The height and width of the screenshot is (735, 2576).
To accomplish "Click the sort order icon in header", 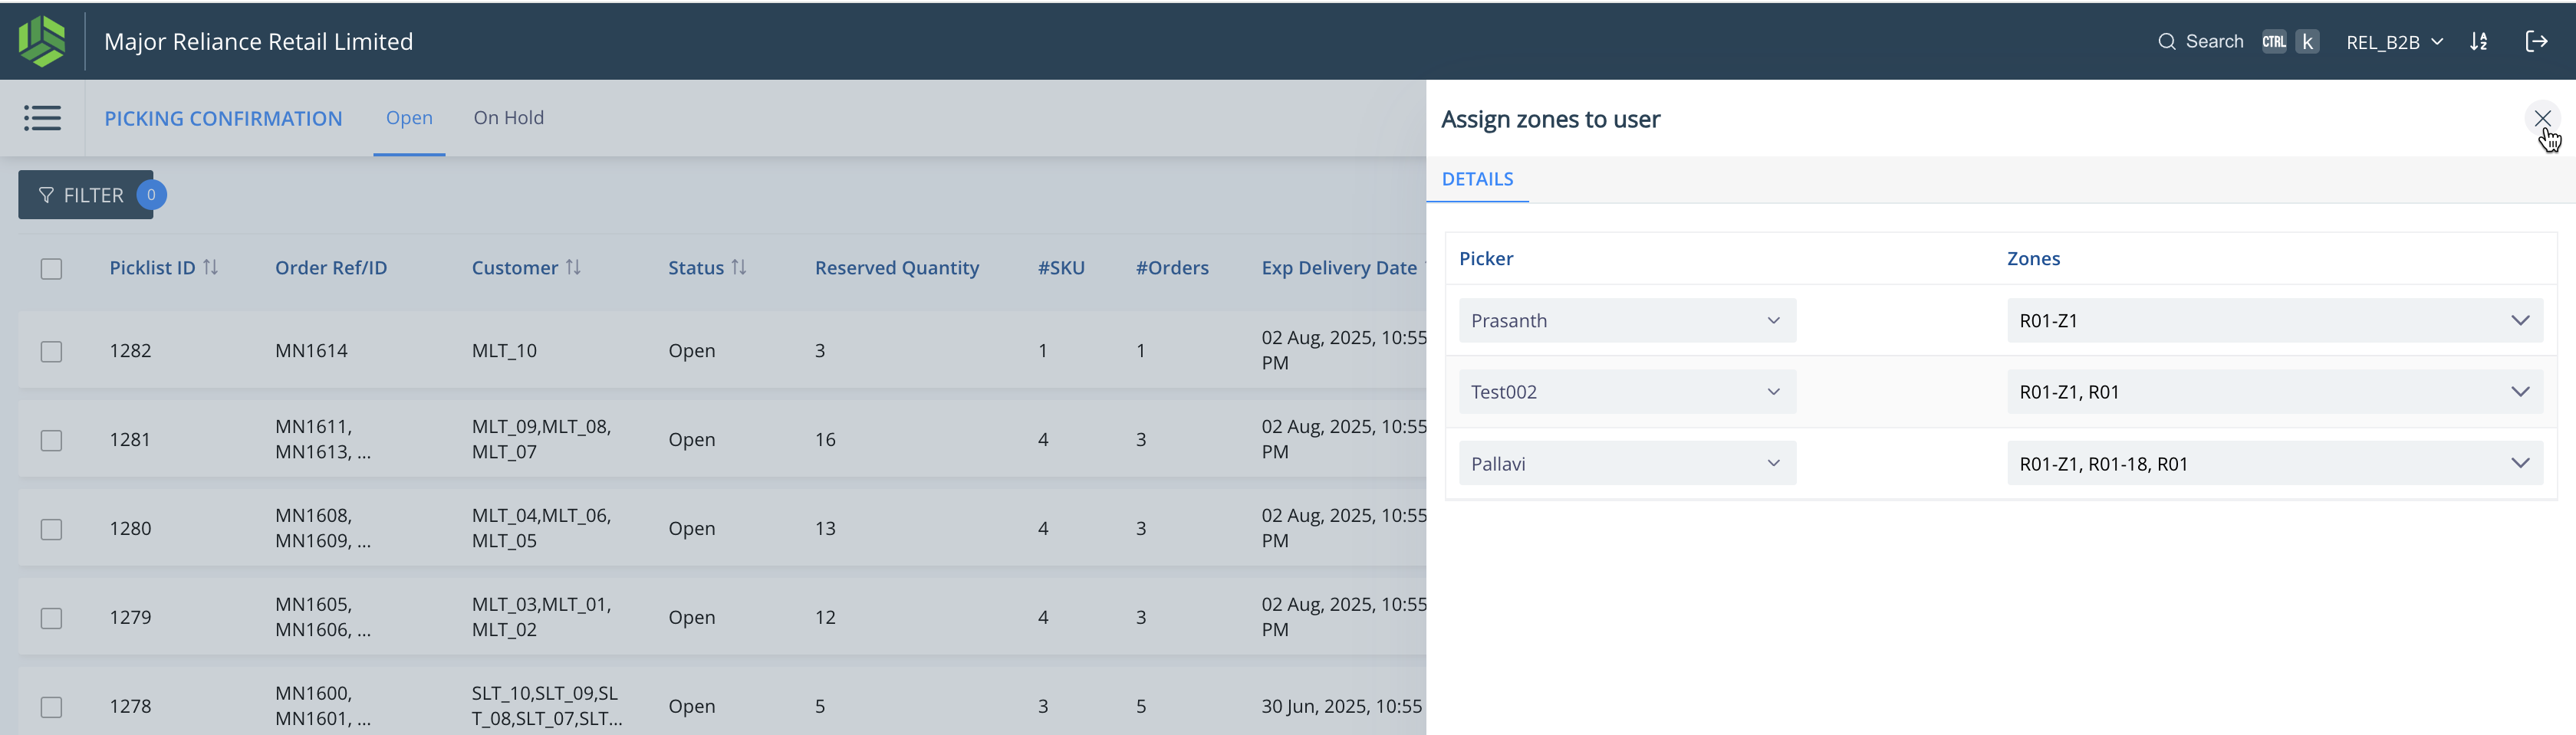I will pos(2478,42).
